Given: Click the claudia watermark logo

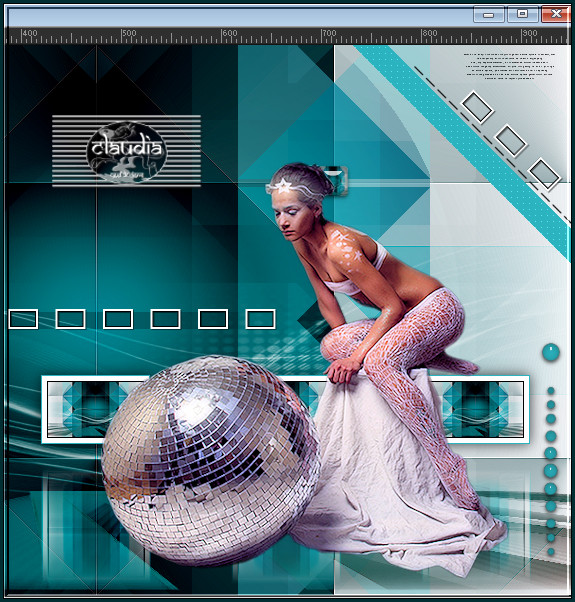Looking at the screenshot, I should pyautogui.click(x=126, y=151).
